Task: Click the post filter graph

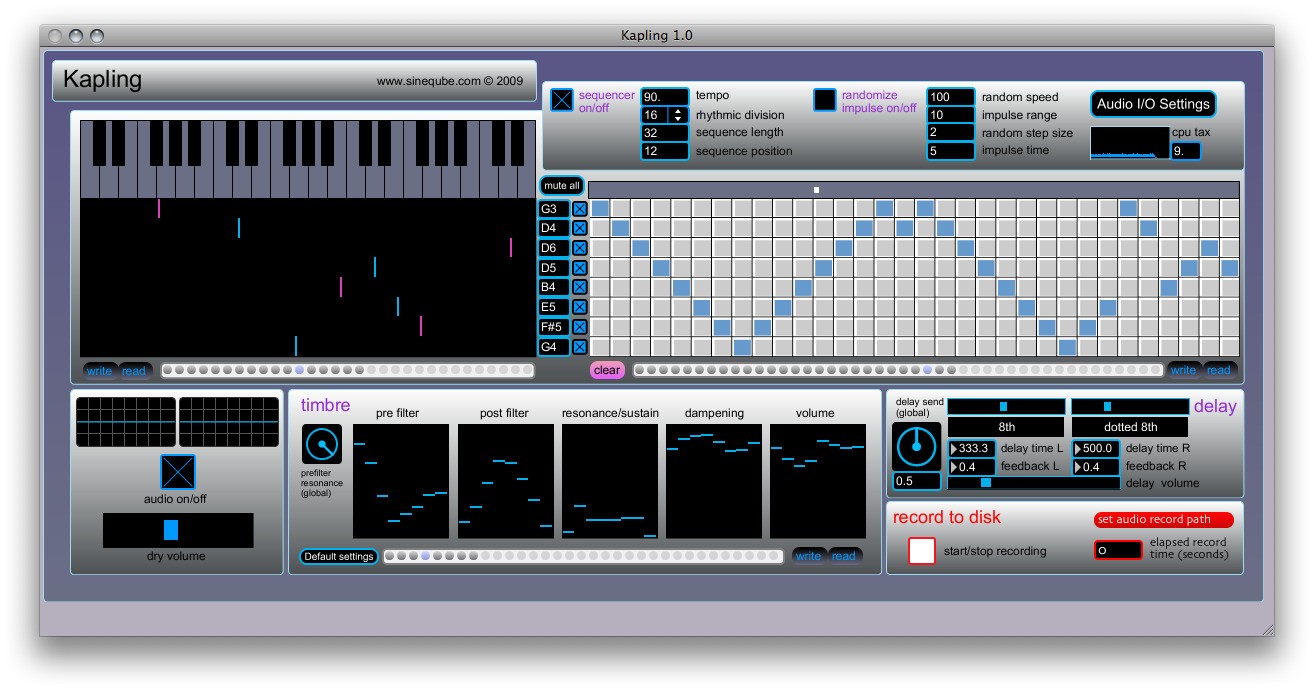Action: [x=505, y=482]
